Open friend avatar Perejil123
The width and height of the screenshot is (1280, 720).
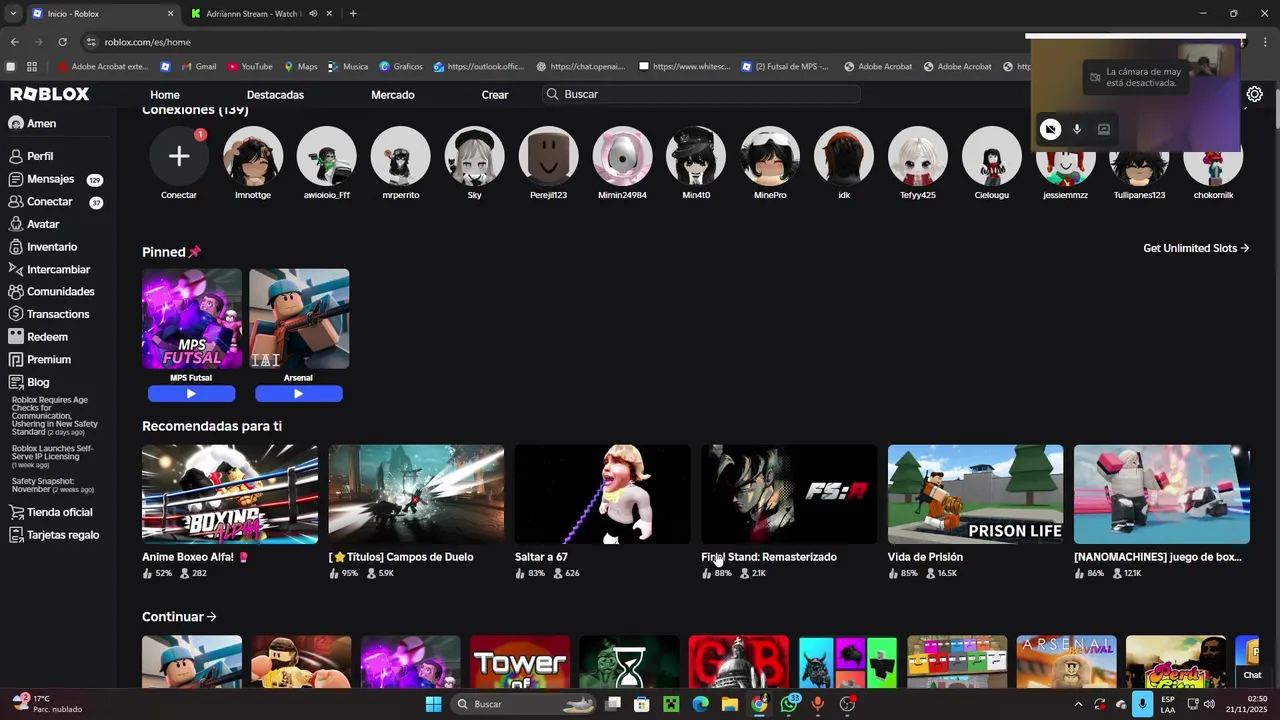click(548, 156)
